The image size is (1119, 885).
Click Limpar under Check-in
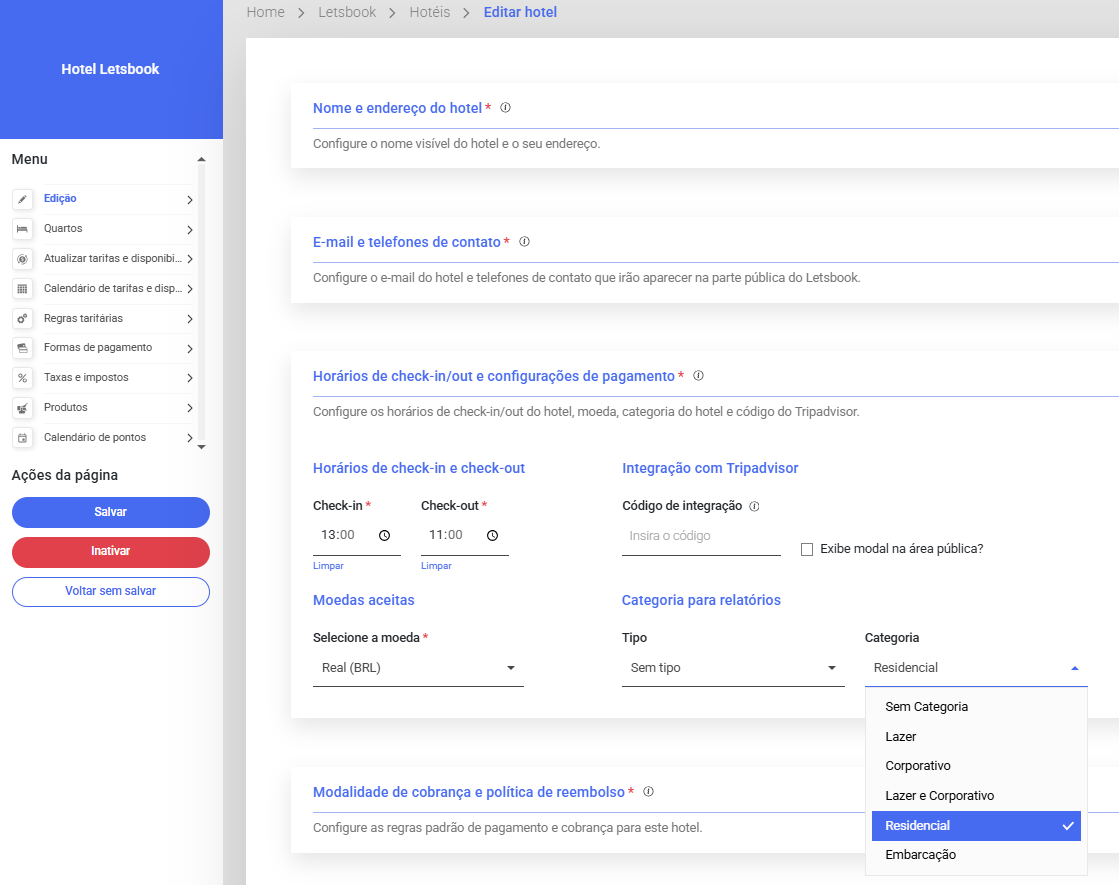pos(328,566)
